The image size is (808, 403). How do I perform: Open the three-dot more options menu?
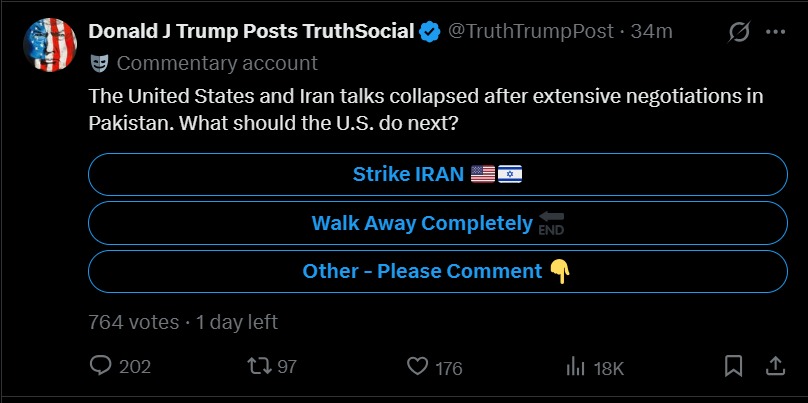pos(775,32)
